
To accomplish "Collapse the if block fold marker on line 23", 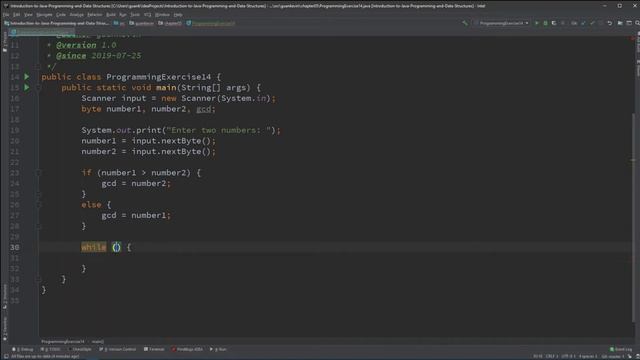I will (x=39, y=173).
